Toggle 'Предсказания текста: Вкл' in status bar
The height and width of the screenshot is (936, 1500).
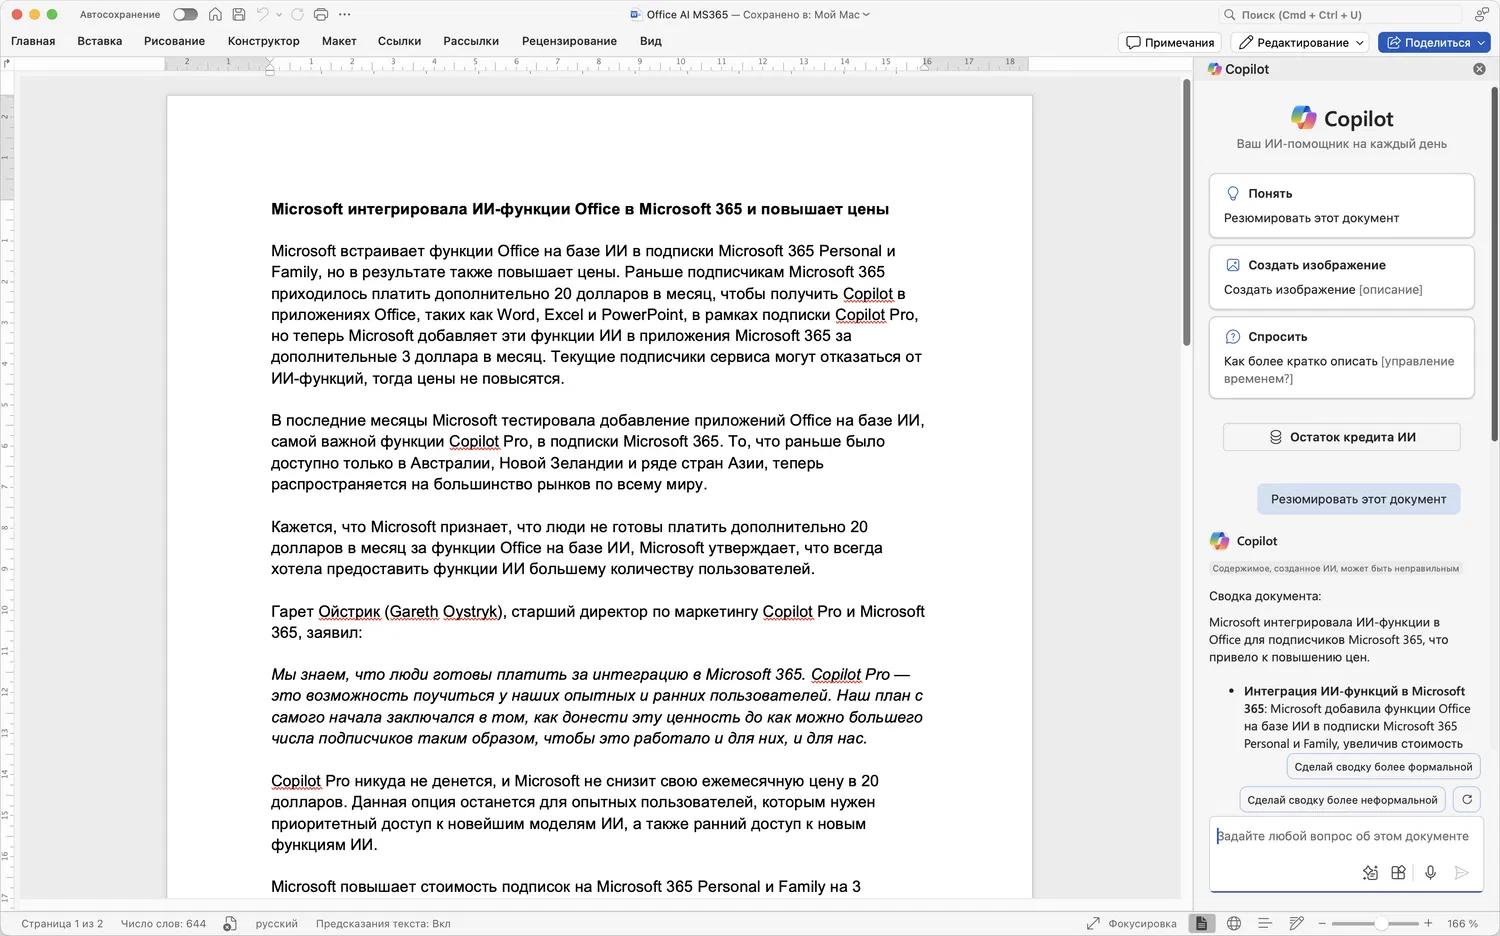383,924
